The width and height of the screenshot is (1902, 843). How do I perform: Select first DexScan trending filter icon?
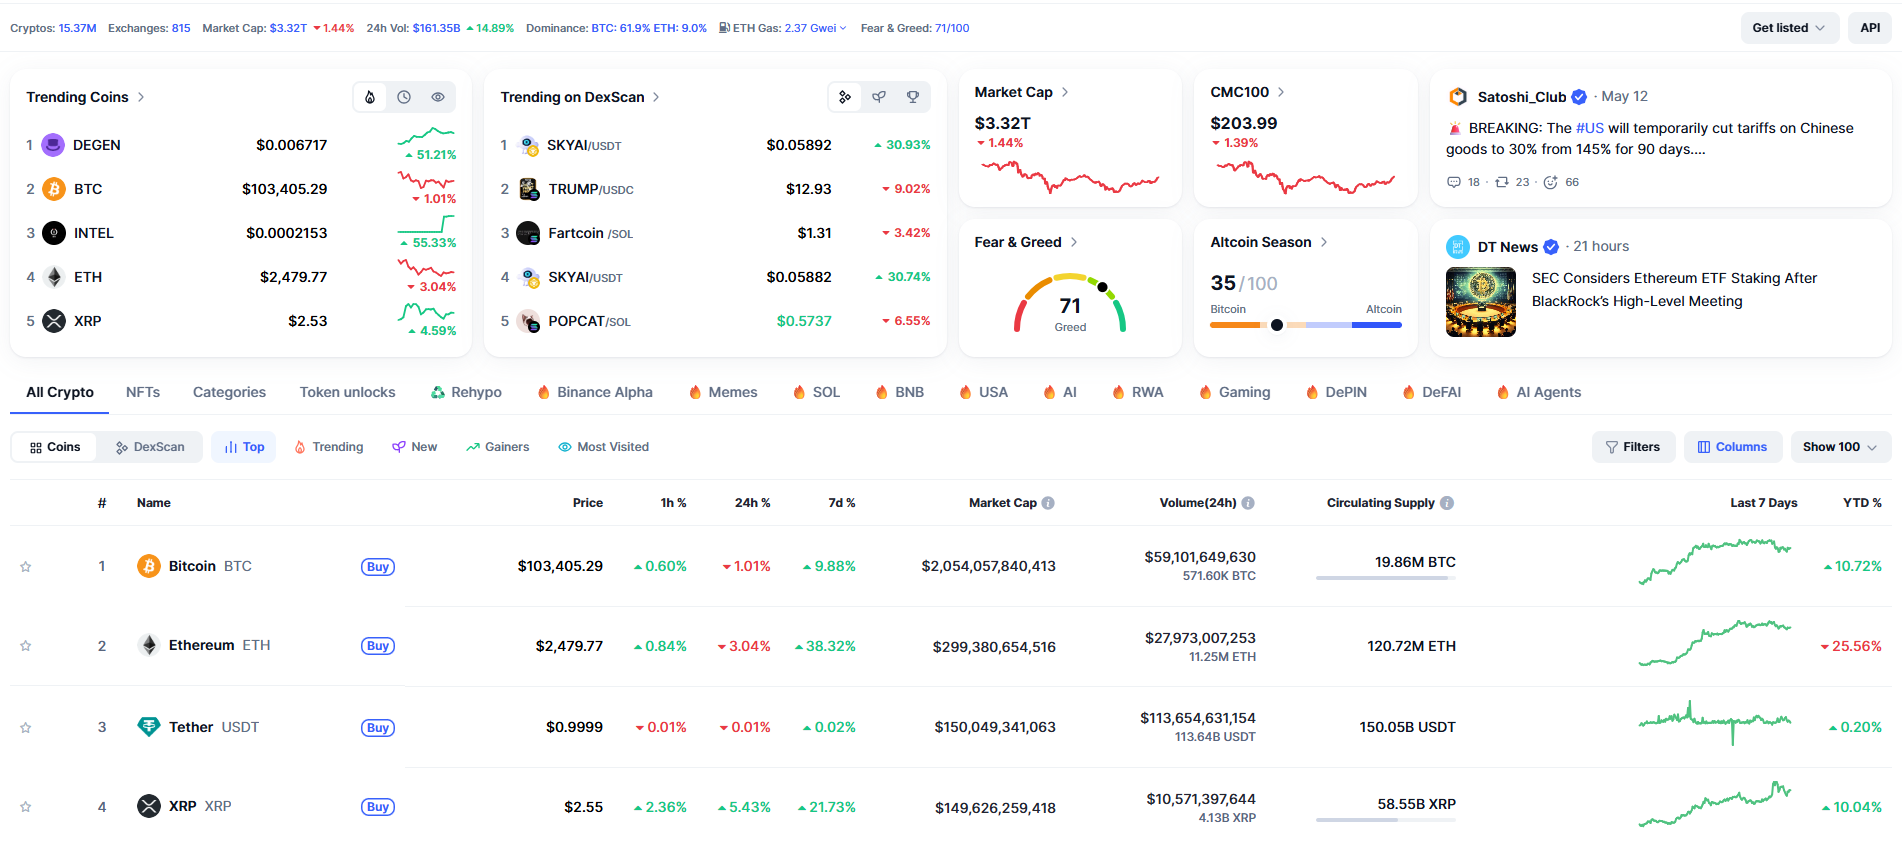click(x=845, y=97)
